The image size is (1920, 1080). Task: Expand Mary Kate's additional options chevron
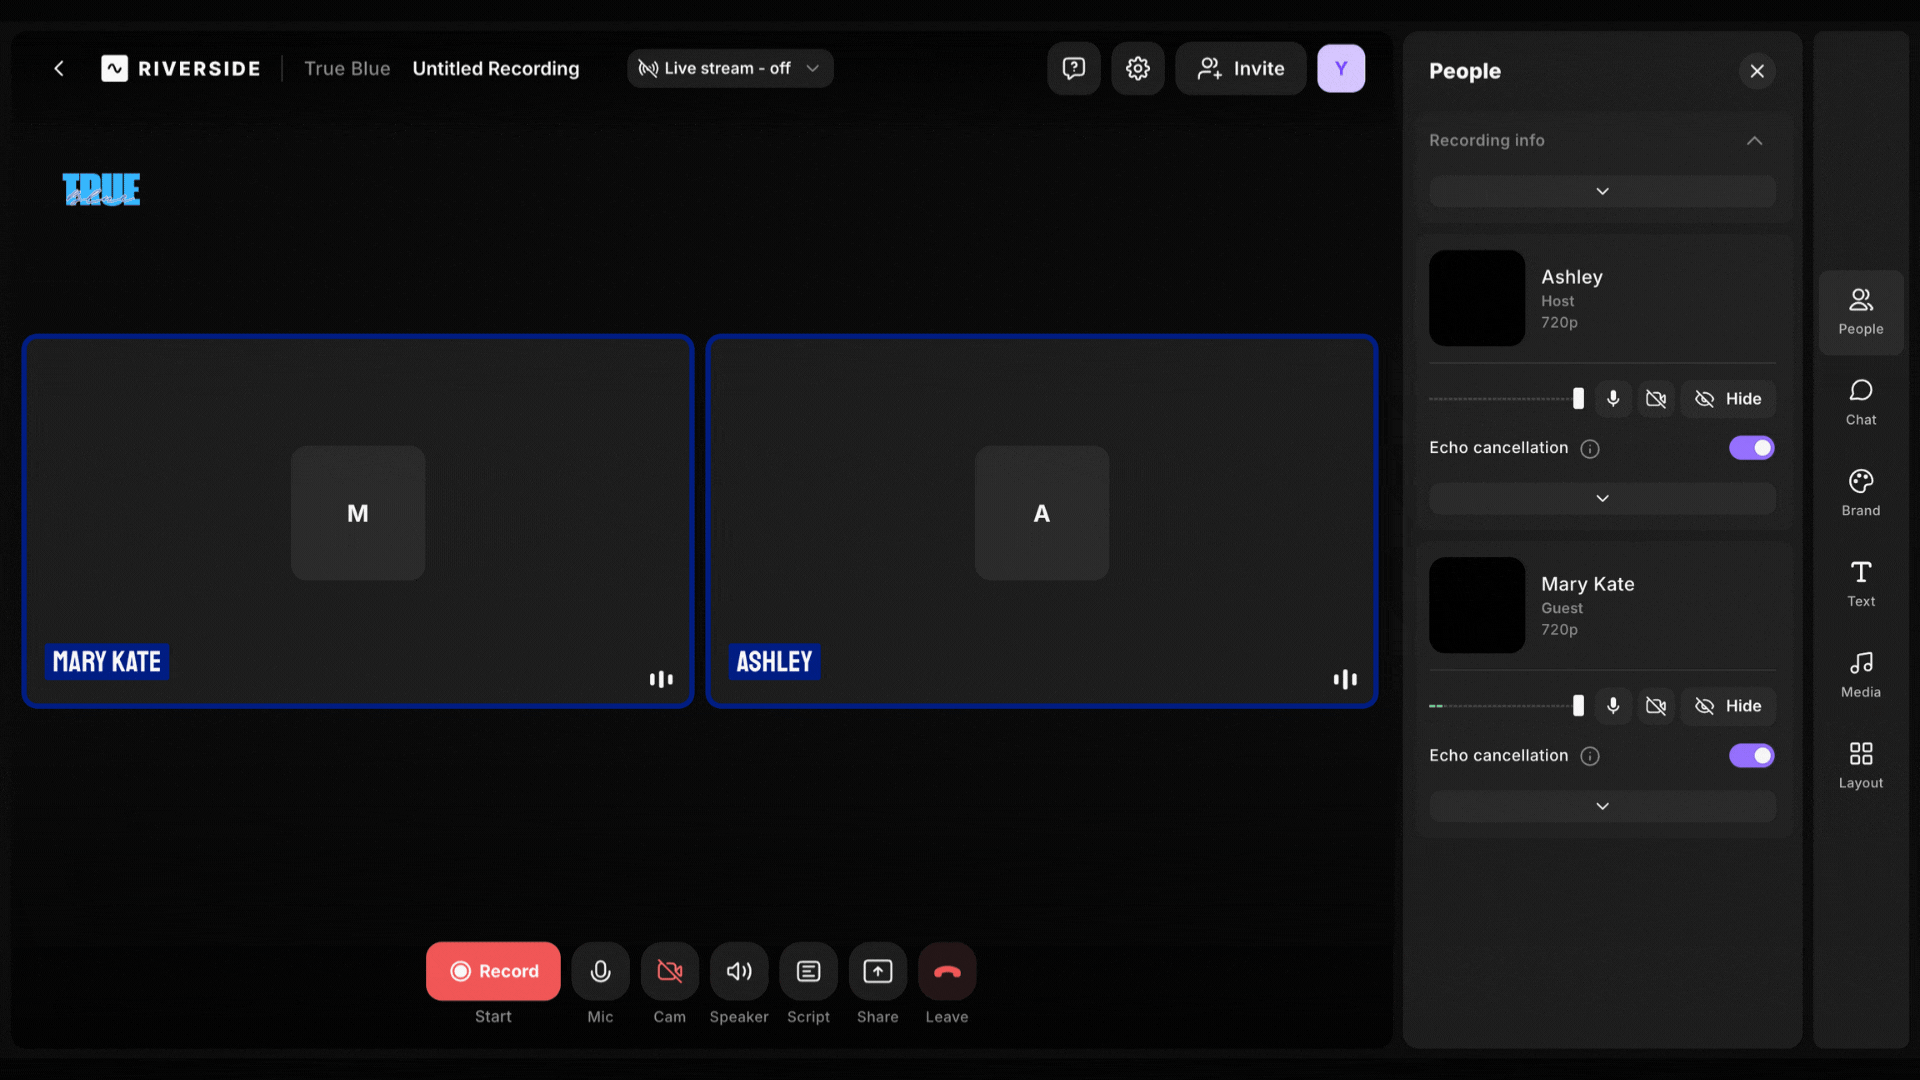click(1602, 806)
